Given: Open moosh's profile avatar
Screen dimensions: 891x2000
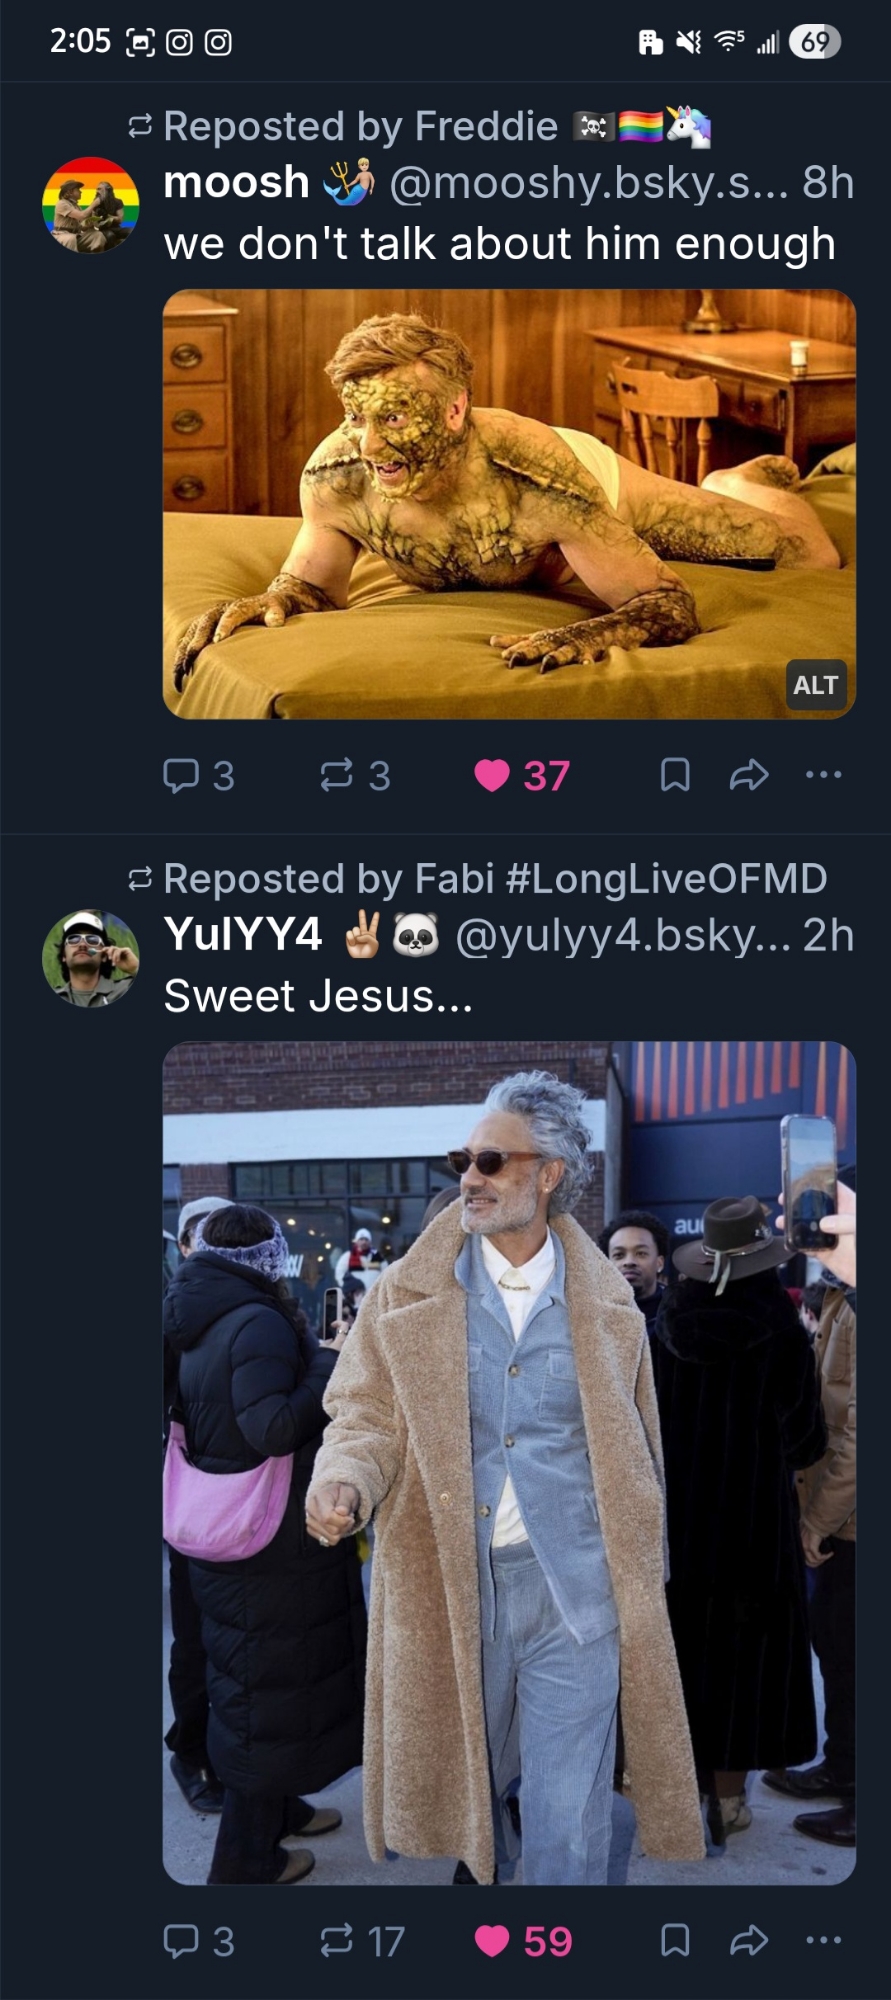Looking at the screenshot, I should click(90, 205).
